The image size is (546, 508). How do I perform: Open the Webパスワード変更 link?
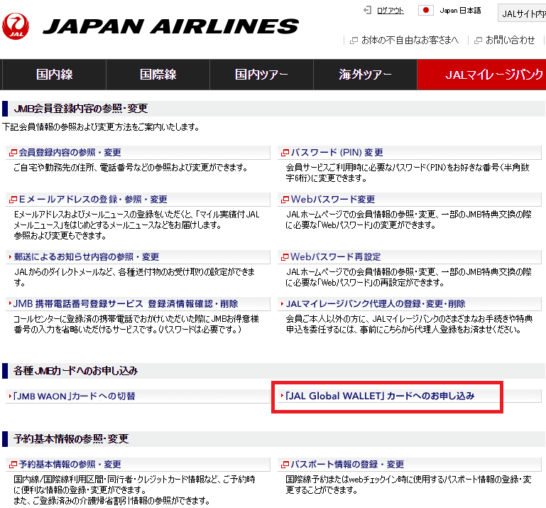[x=333, y=200]
